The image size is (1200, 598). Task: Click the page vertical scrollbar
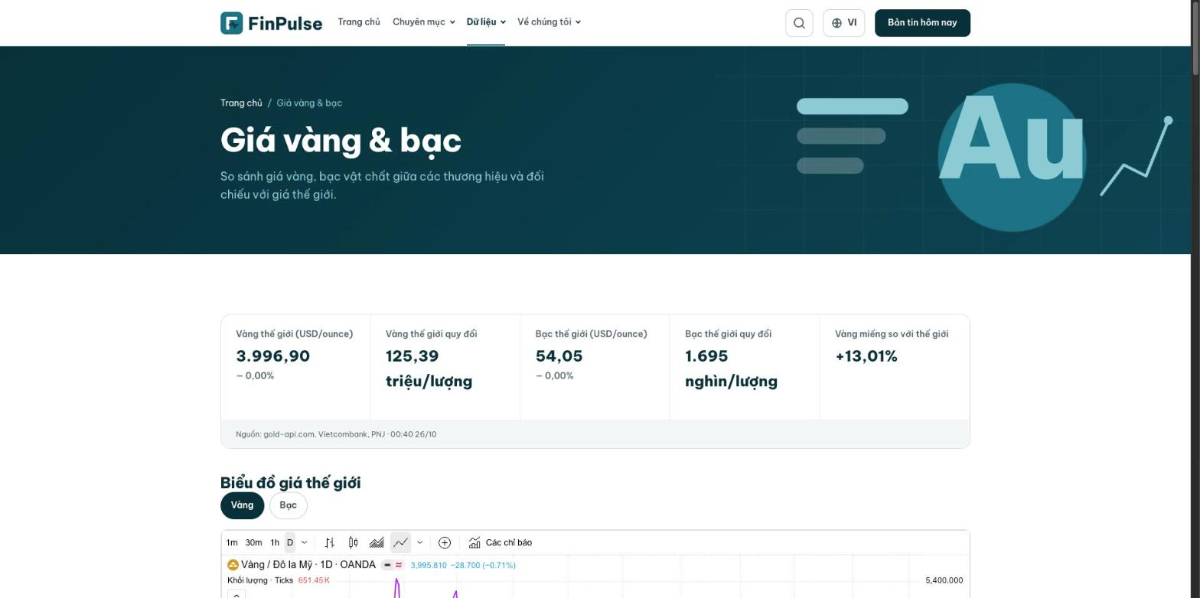[1194, 38]
